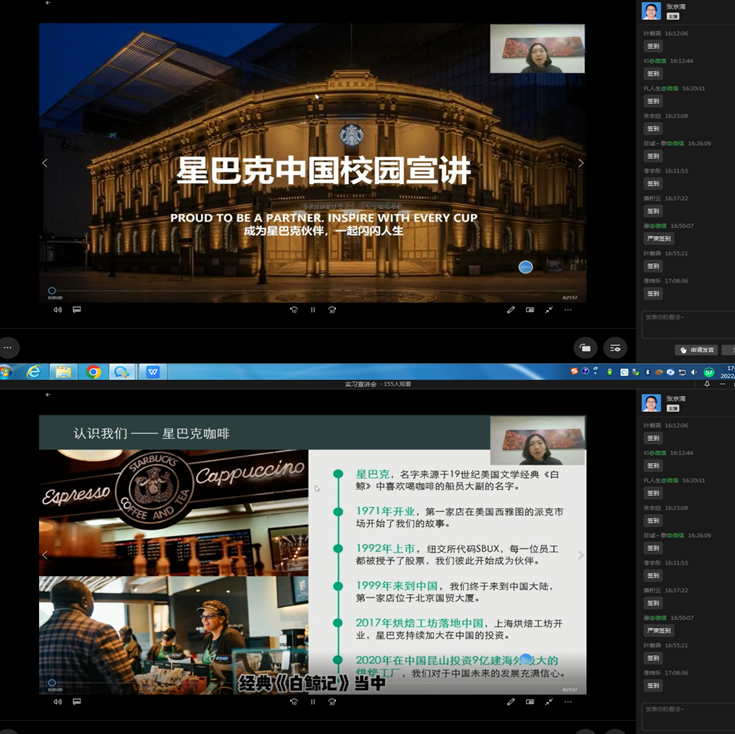Select the 16:55:21 签到 message in lower chat
Viewport: 735px width, 734px height.
coord(653,658)
